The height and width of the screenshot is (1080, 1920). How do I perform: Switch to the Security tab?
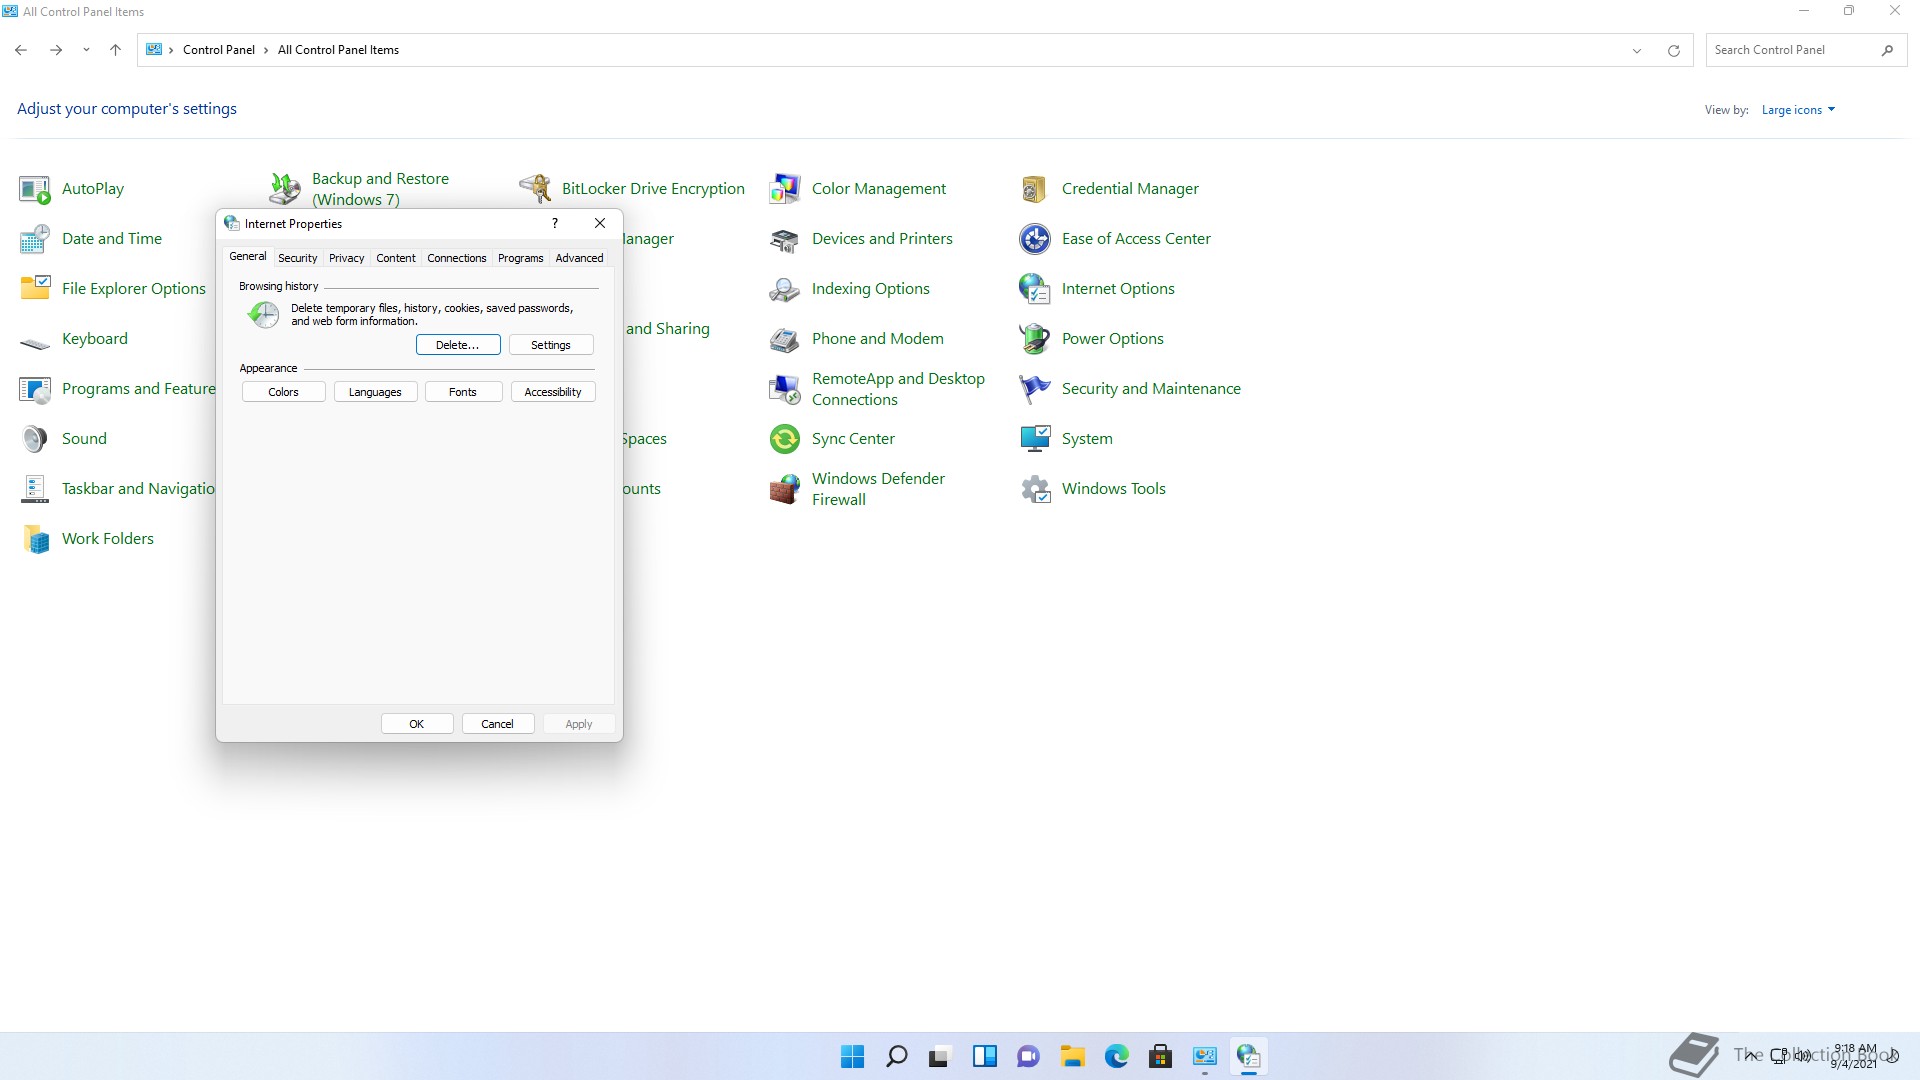(x=297, y=258)
